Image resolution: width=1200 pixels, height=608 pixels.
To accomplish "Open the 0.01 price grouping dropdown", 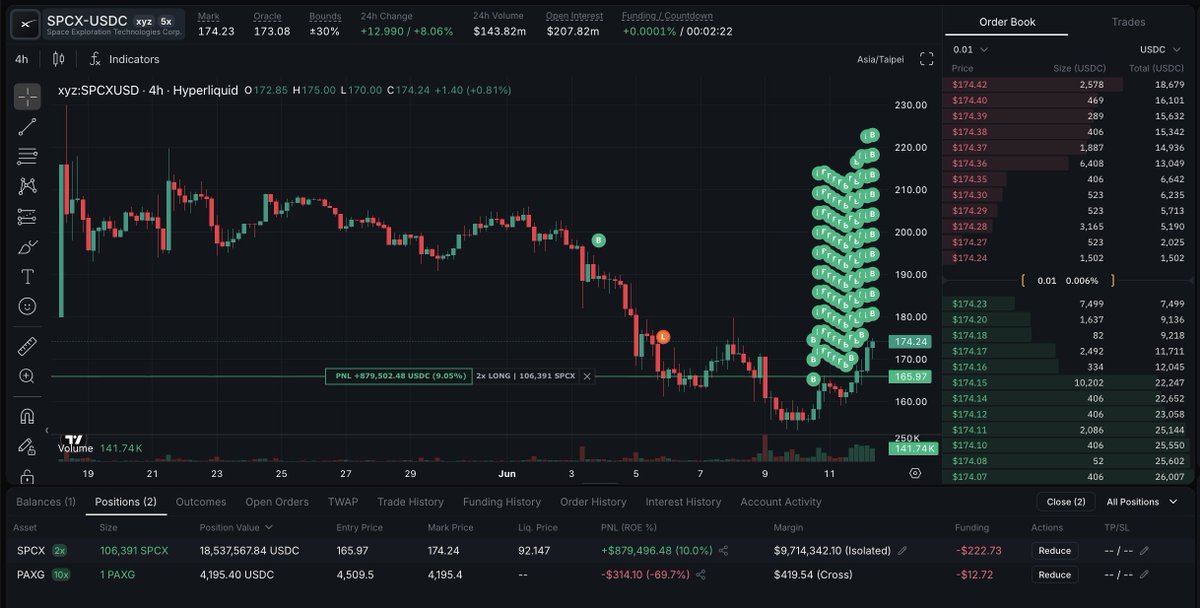I will pyautogui.click(x=970, y=49).
